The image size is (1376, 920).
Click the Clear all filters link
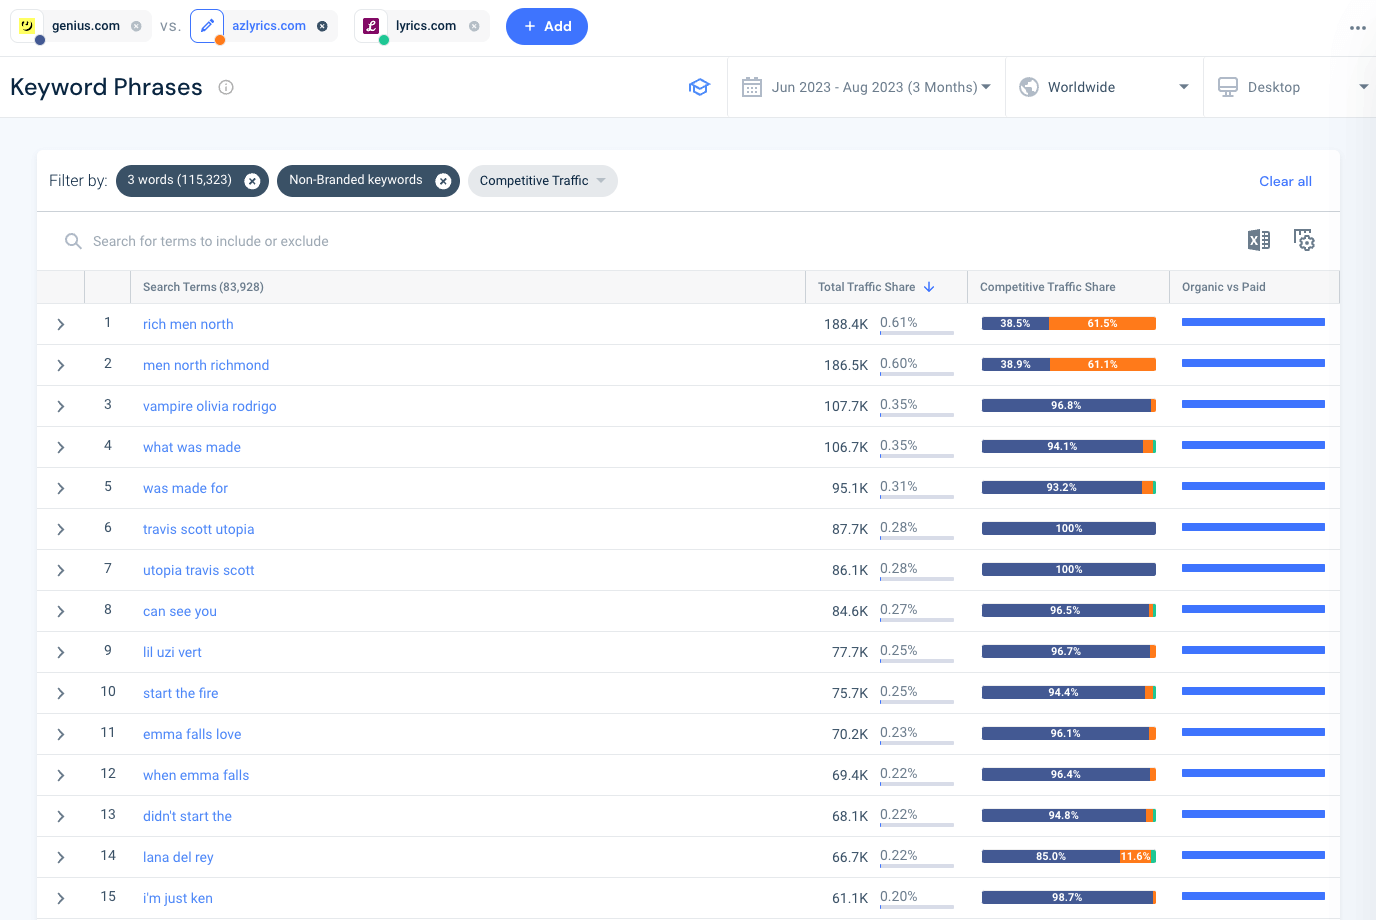(1285, 181)
